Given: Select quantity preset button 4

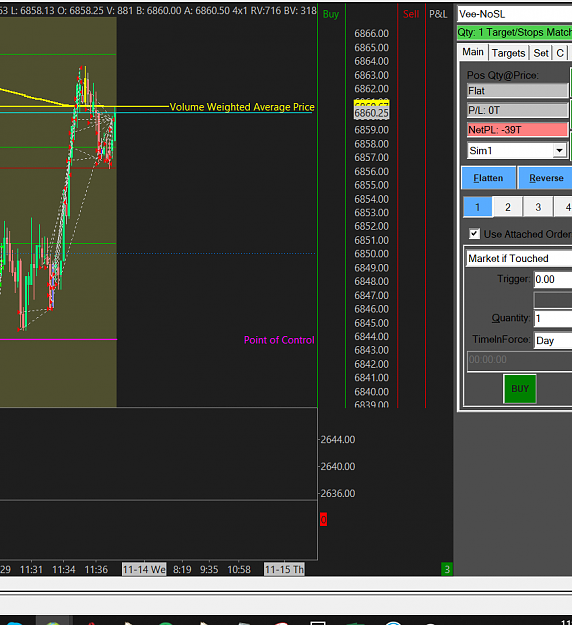Looking at the screenshot, I should [564, 207].
